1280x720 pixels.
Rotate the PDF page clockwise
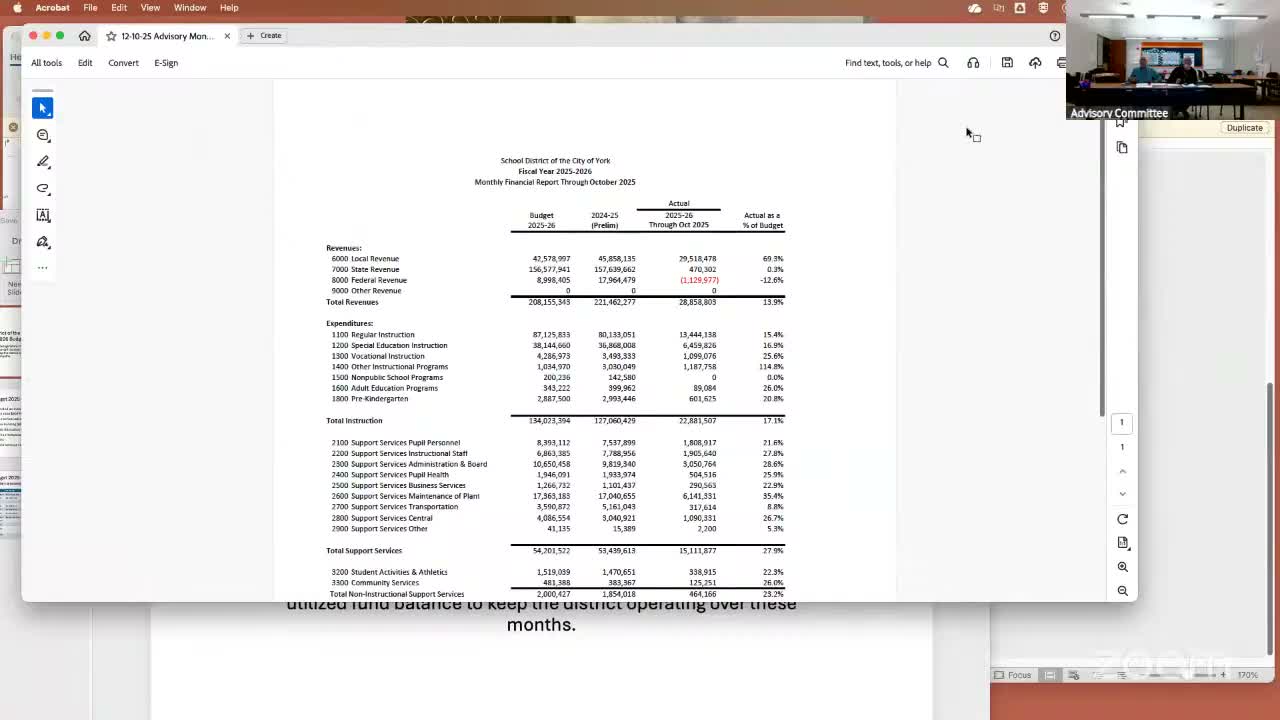[1122, 518]
